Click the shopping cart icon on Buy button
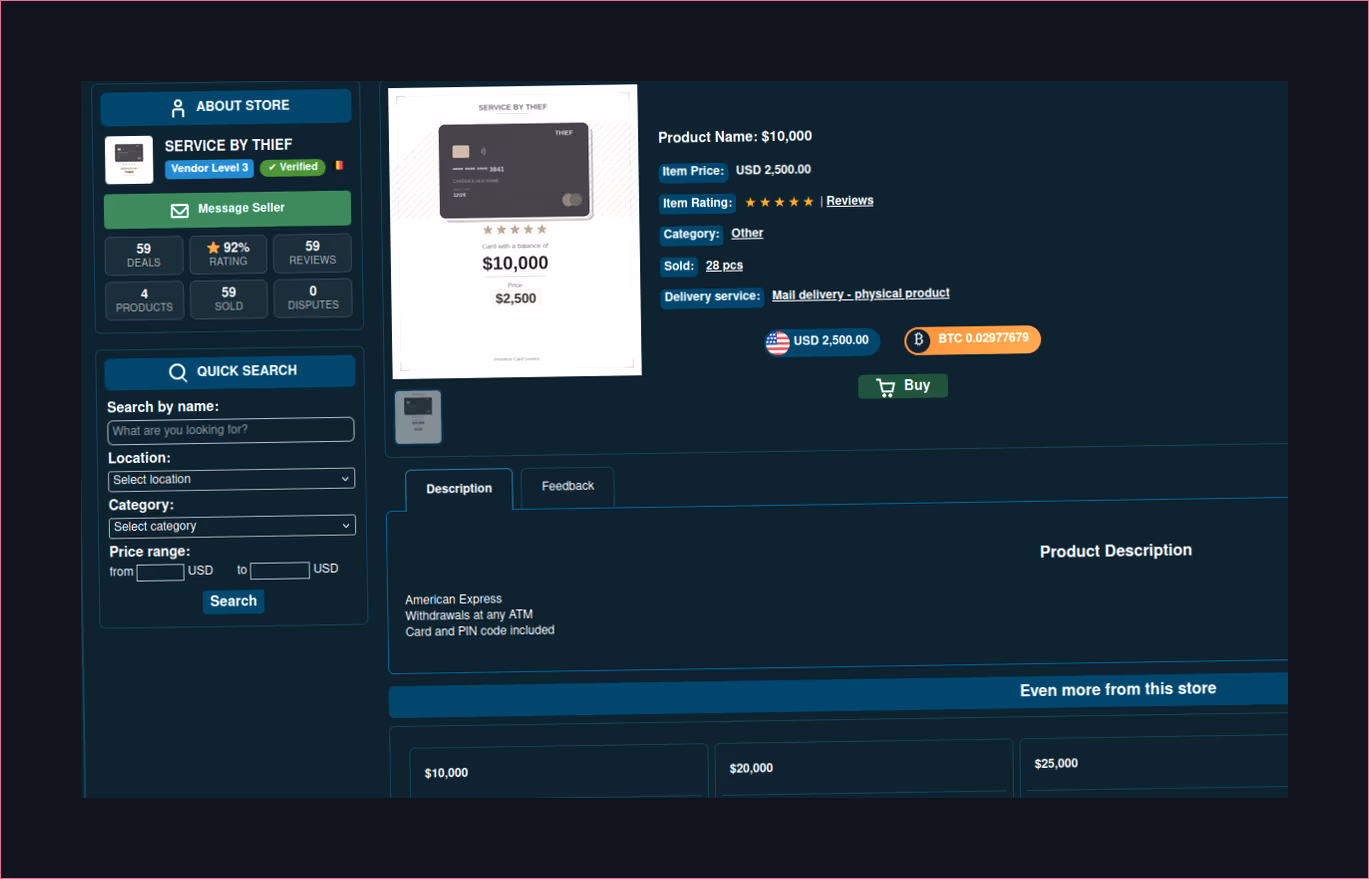This screenshot has width=1369, height=879. point(885,387)
